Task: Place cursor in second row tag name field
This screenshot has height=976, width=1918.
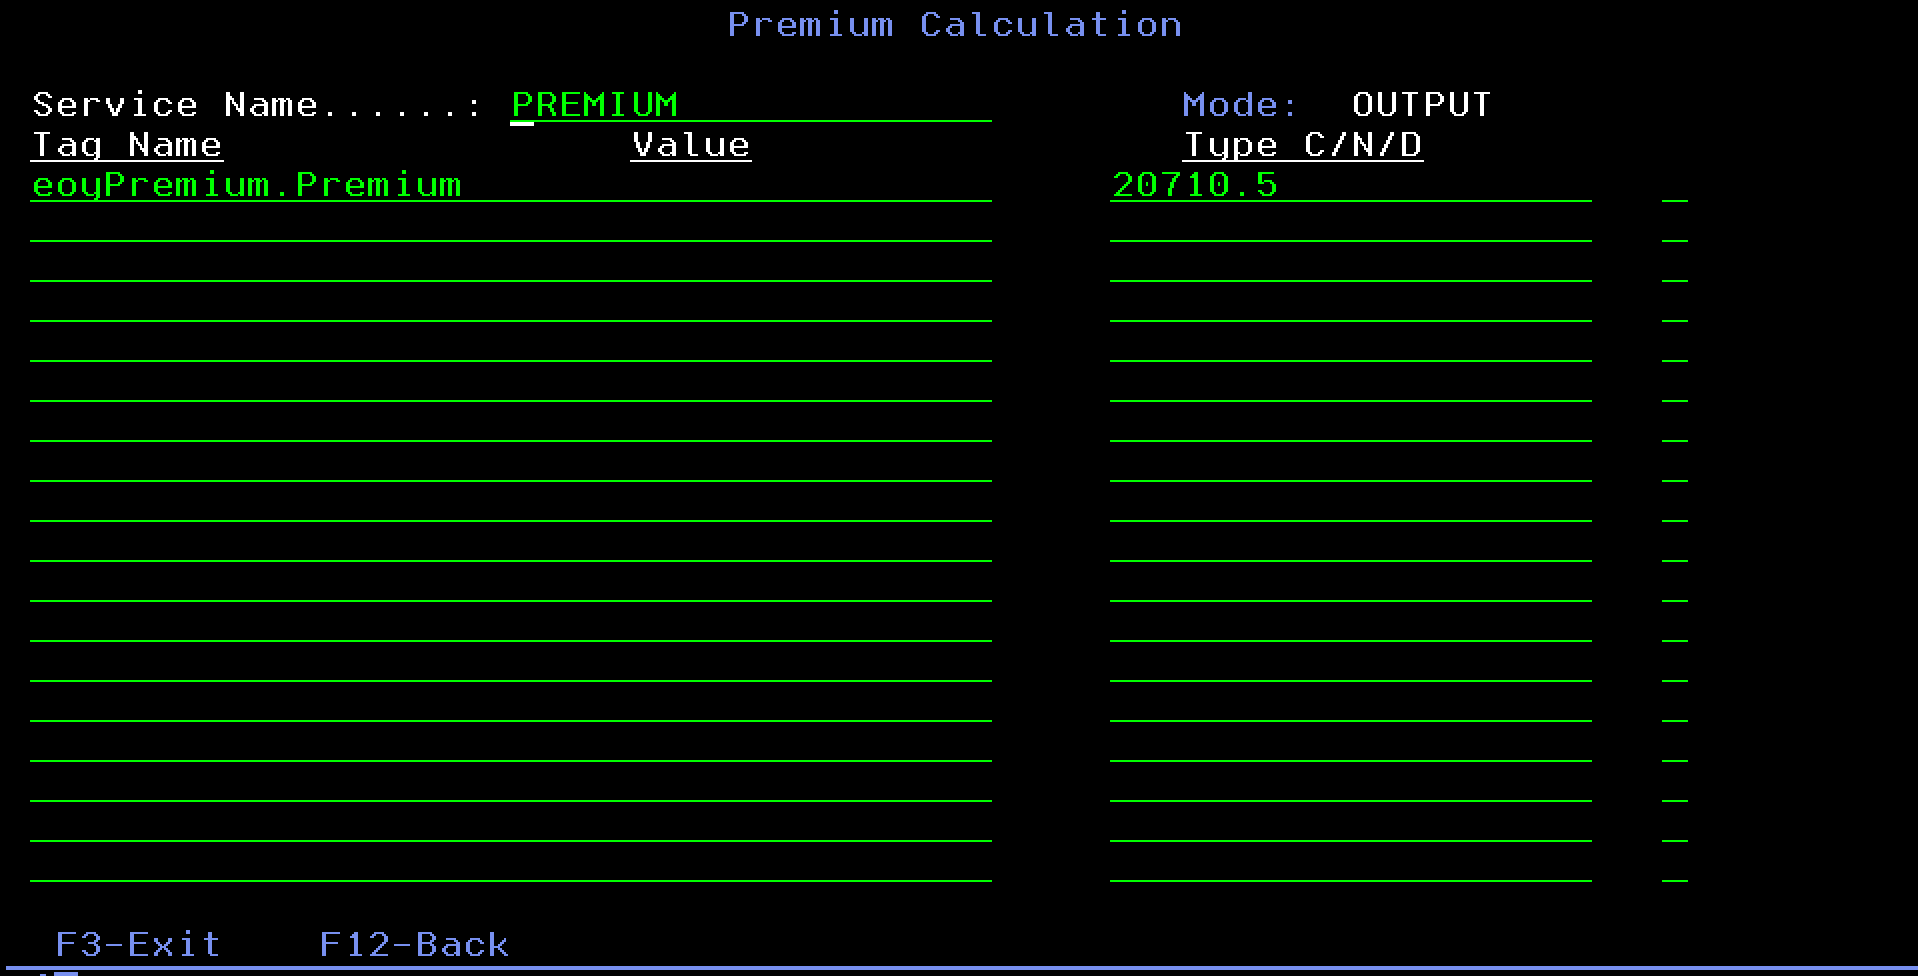Action: coord(510,226)
